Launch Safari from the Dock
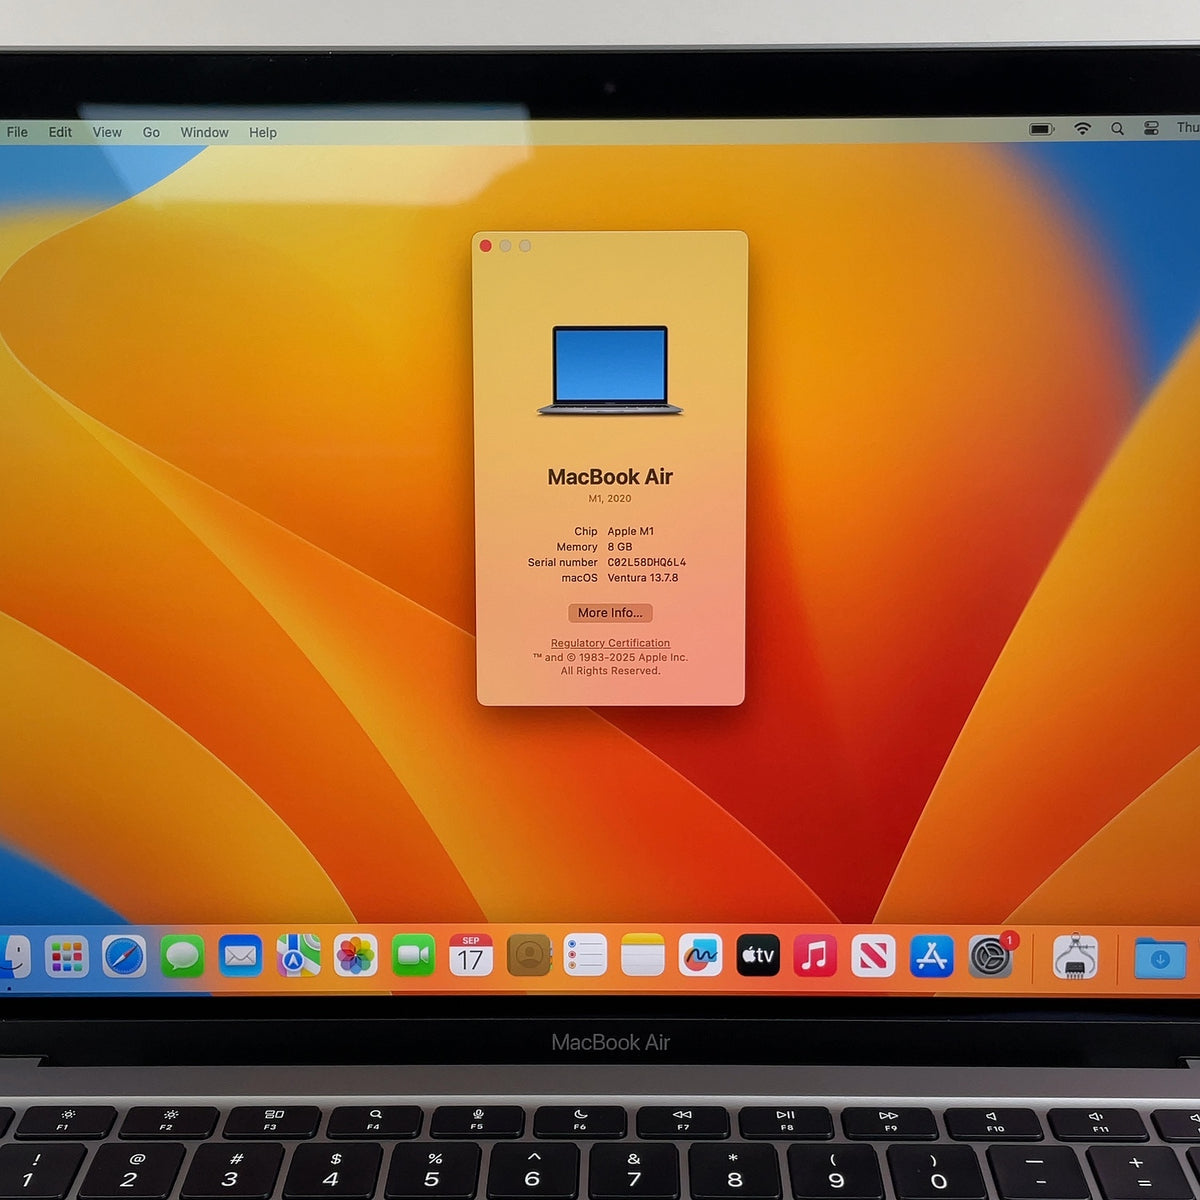Screen dimensions: 1200x1200 [124, 957]
